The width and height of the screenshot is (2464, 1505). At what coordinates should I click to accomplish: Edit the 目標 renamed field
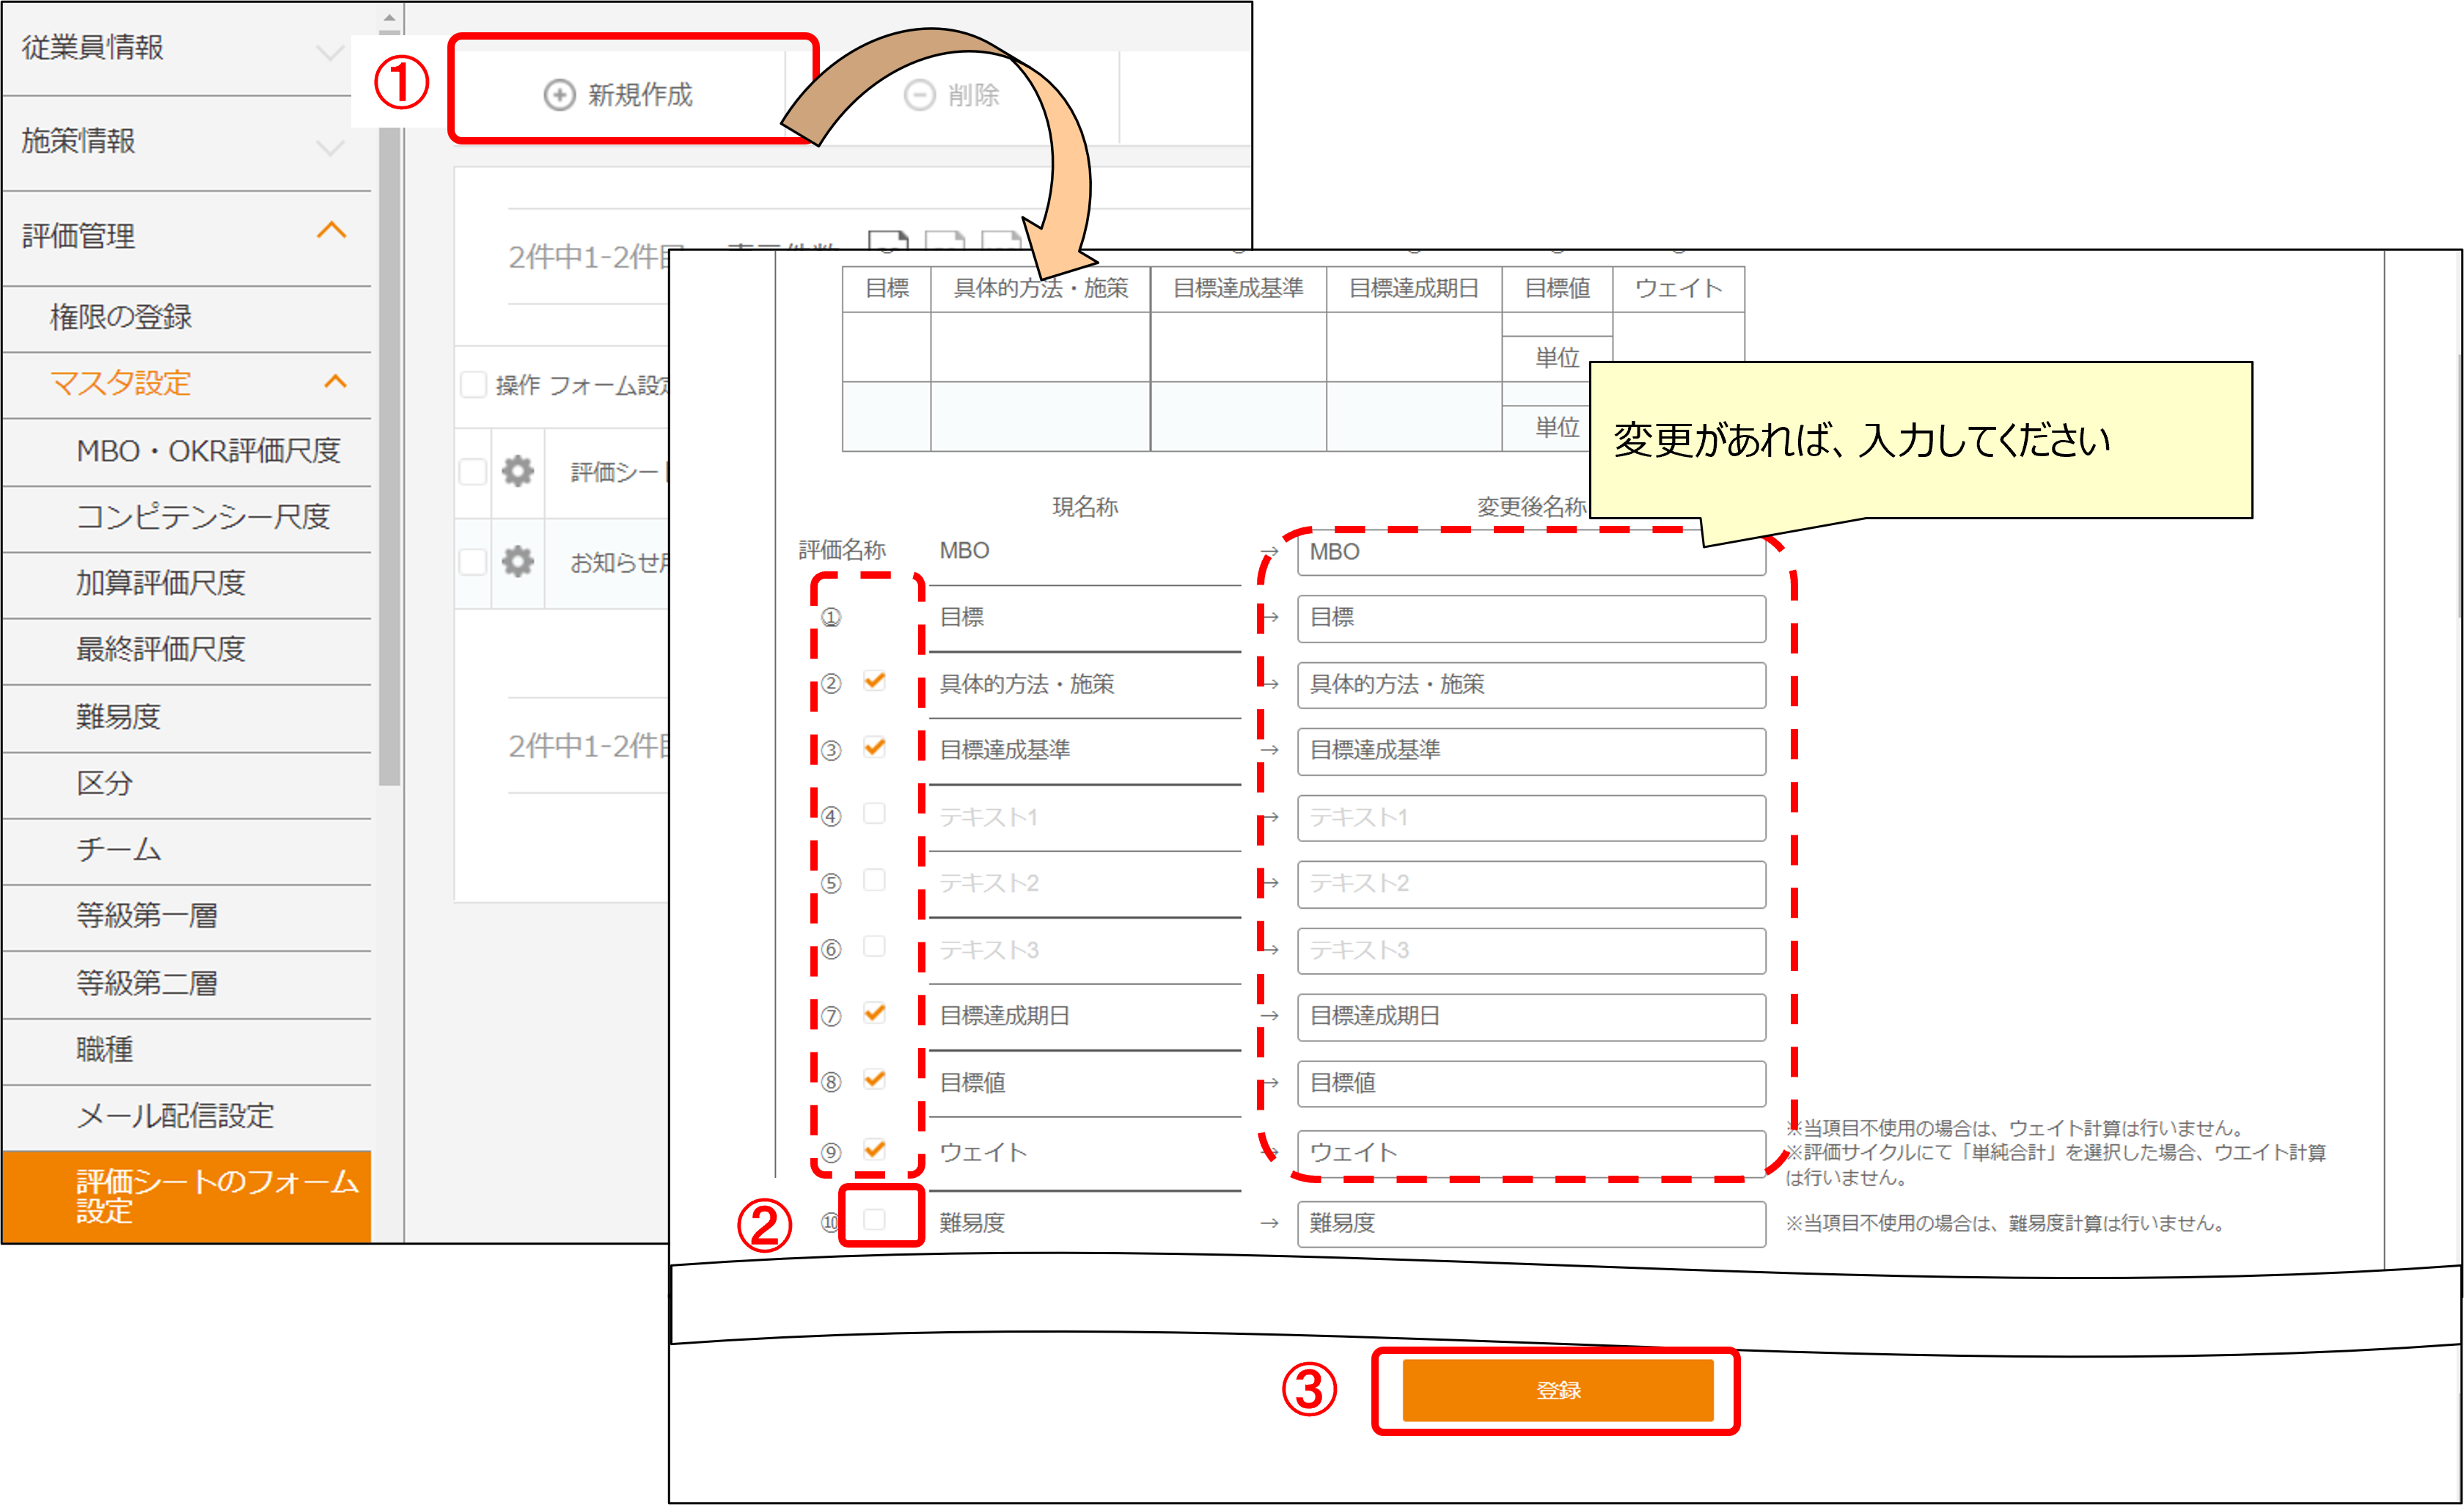[1531, 619]
